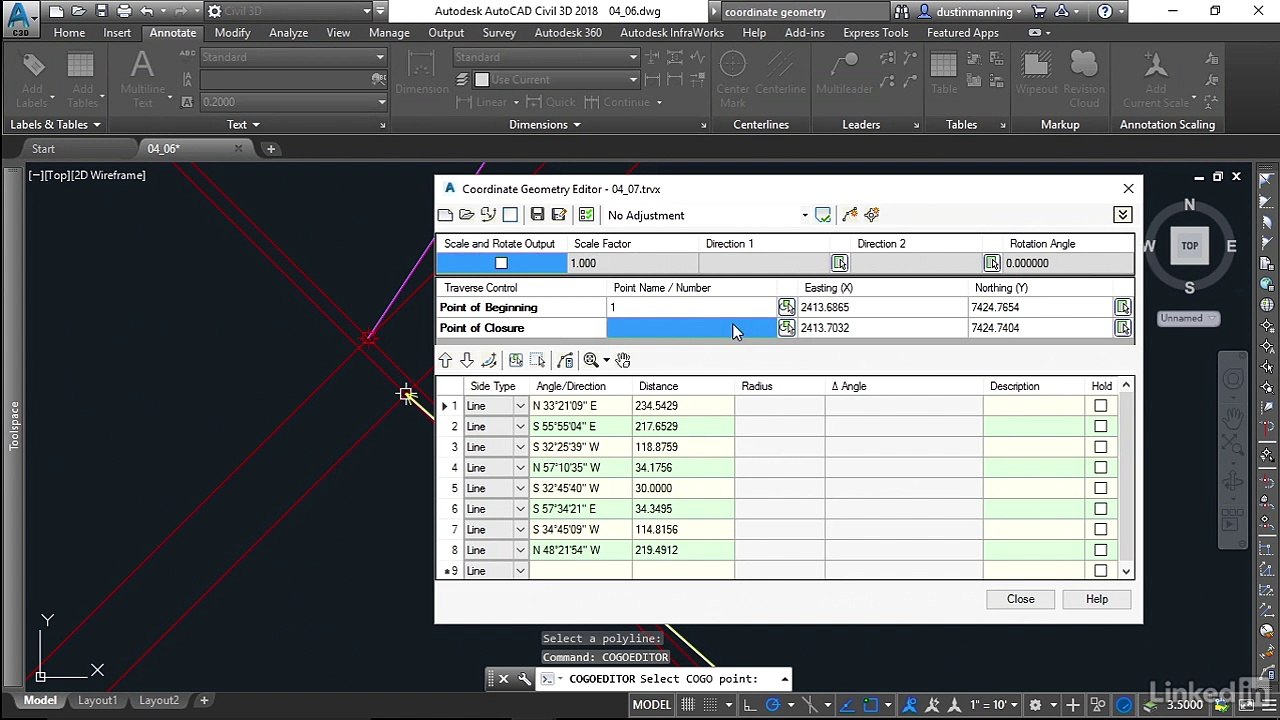Check Hold box for row 4
Viewport: 1280px width, 720px height.
1100,468
